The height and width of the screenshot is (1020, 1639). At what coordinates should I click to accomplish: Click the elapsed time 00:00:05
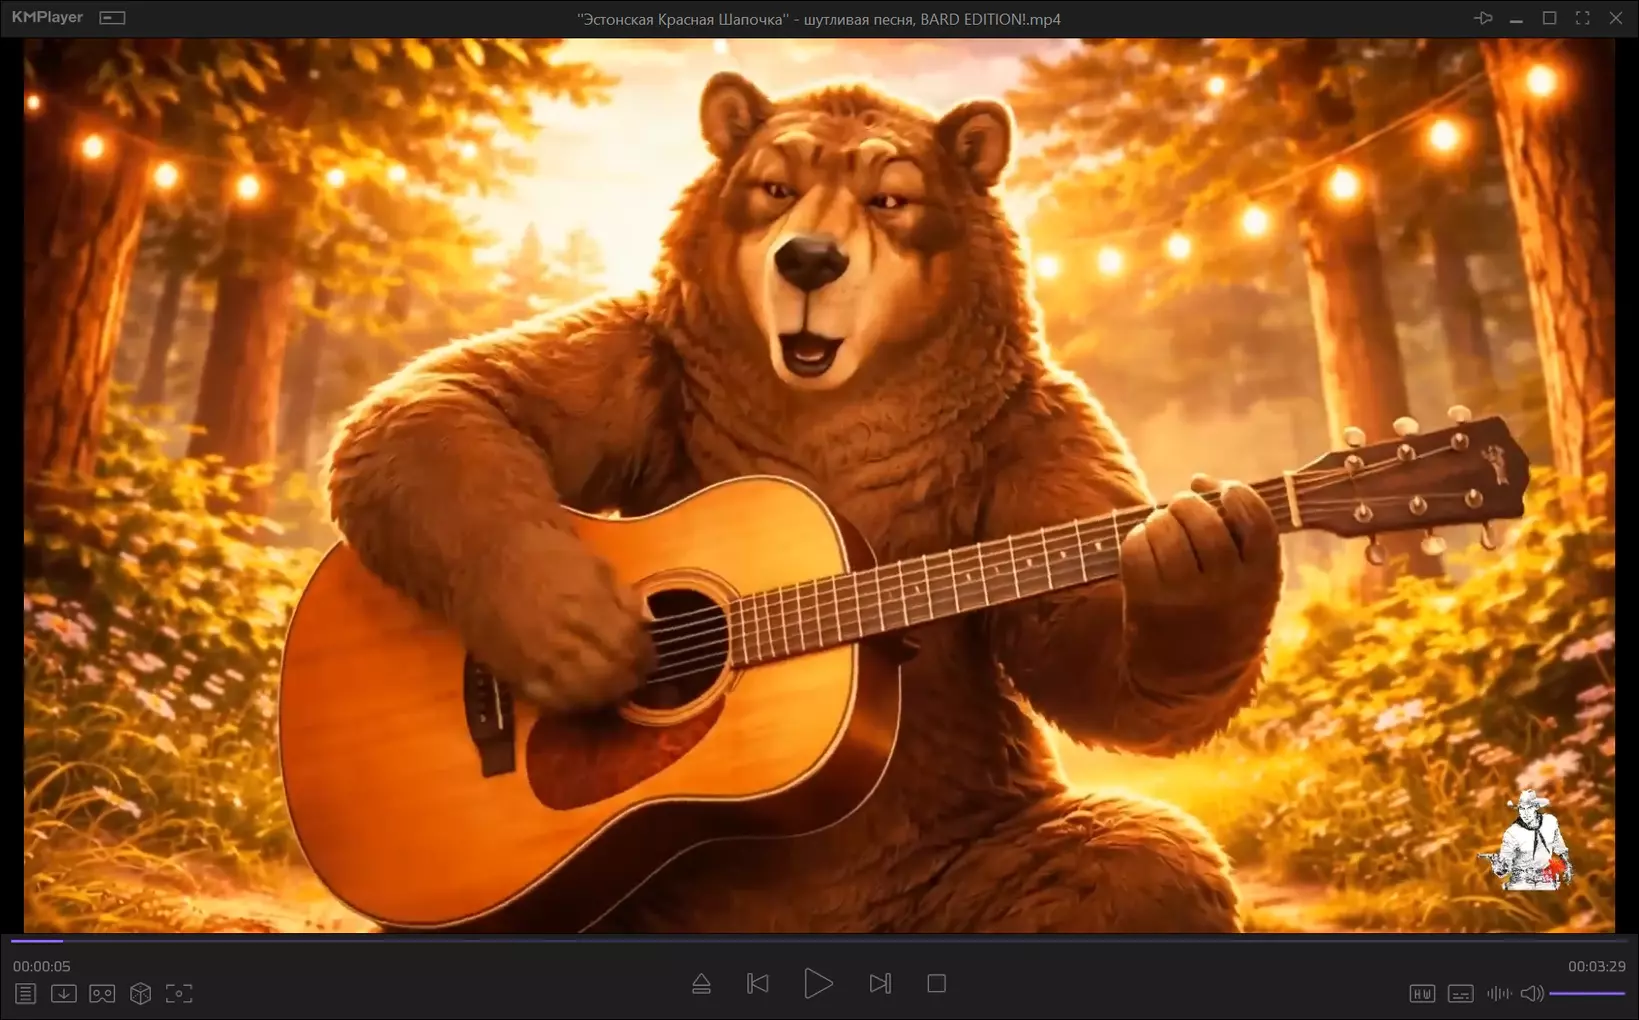(41, 966)
